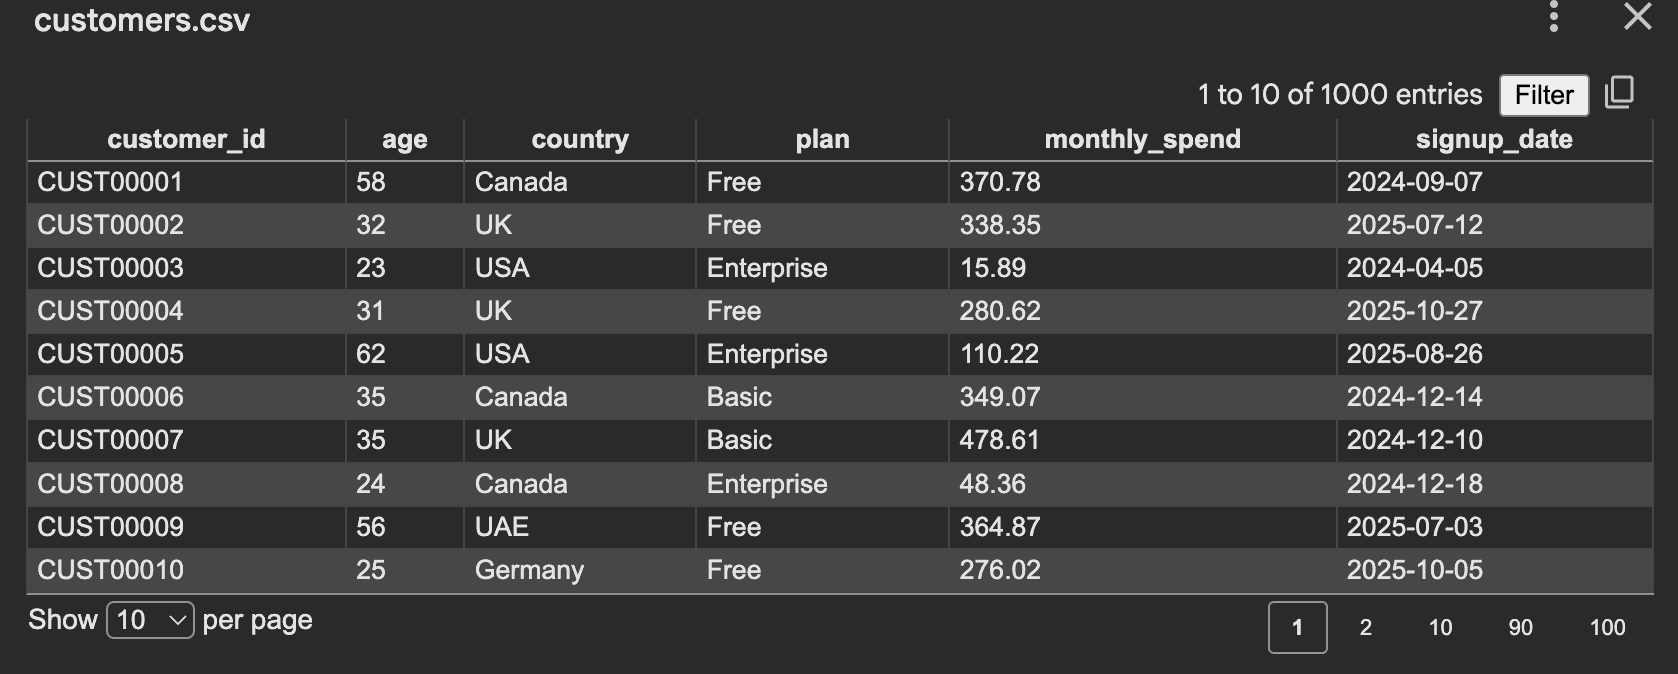This screenshot has width=1678, height=674.
Task: Open the rows-per-page dropdown
Action: [148, 620]
